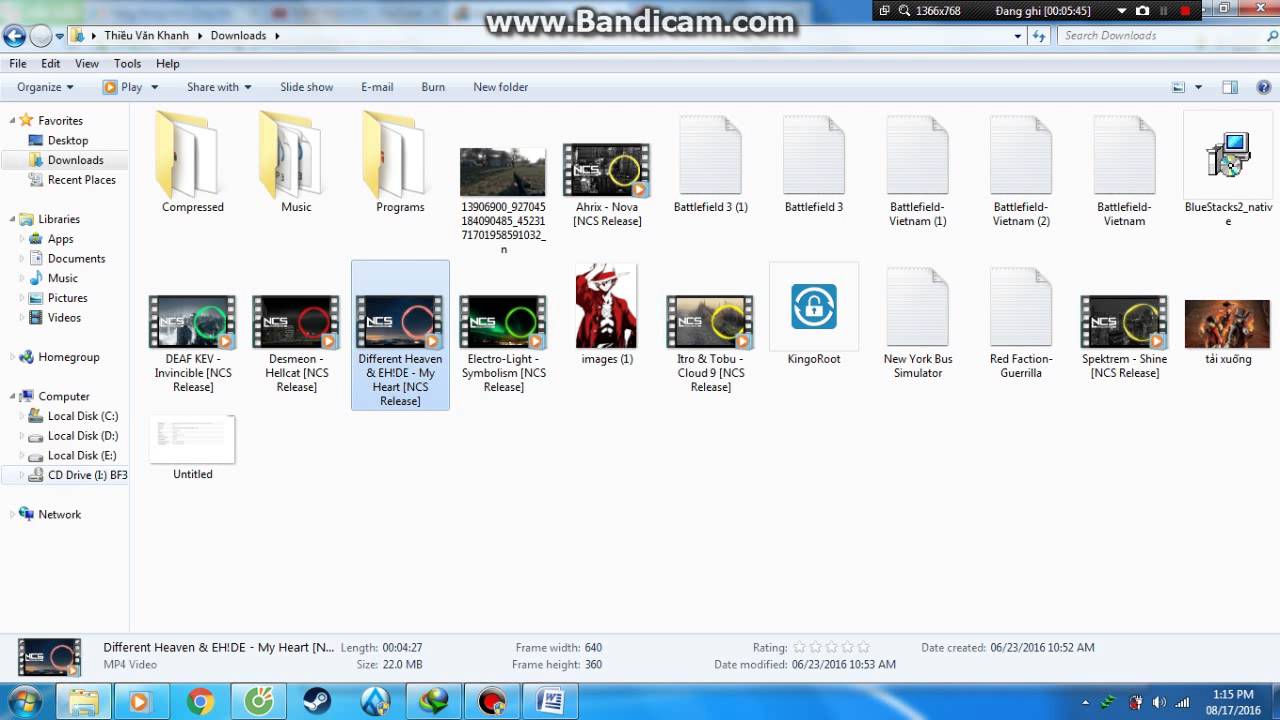Open the Share with dropdown
This screenshot has width=1280, height=720.
point(219,87)
